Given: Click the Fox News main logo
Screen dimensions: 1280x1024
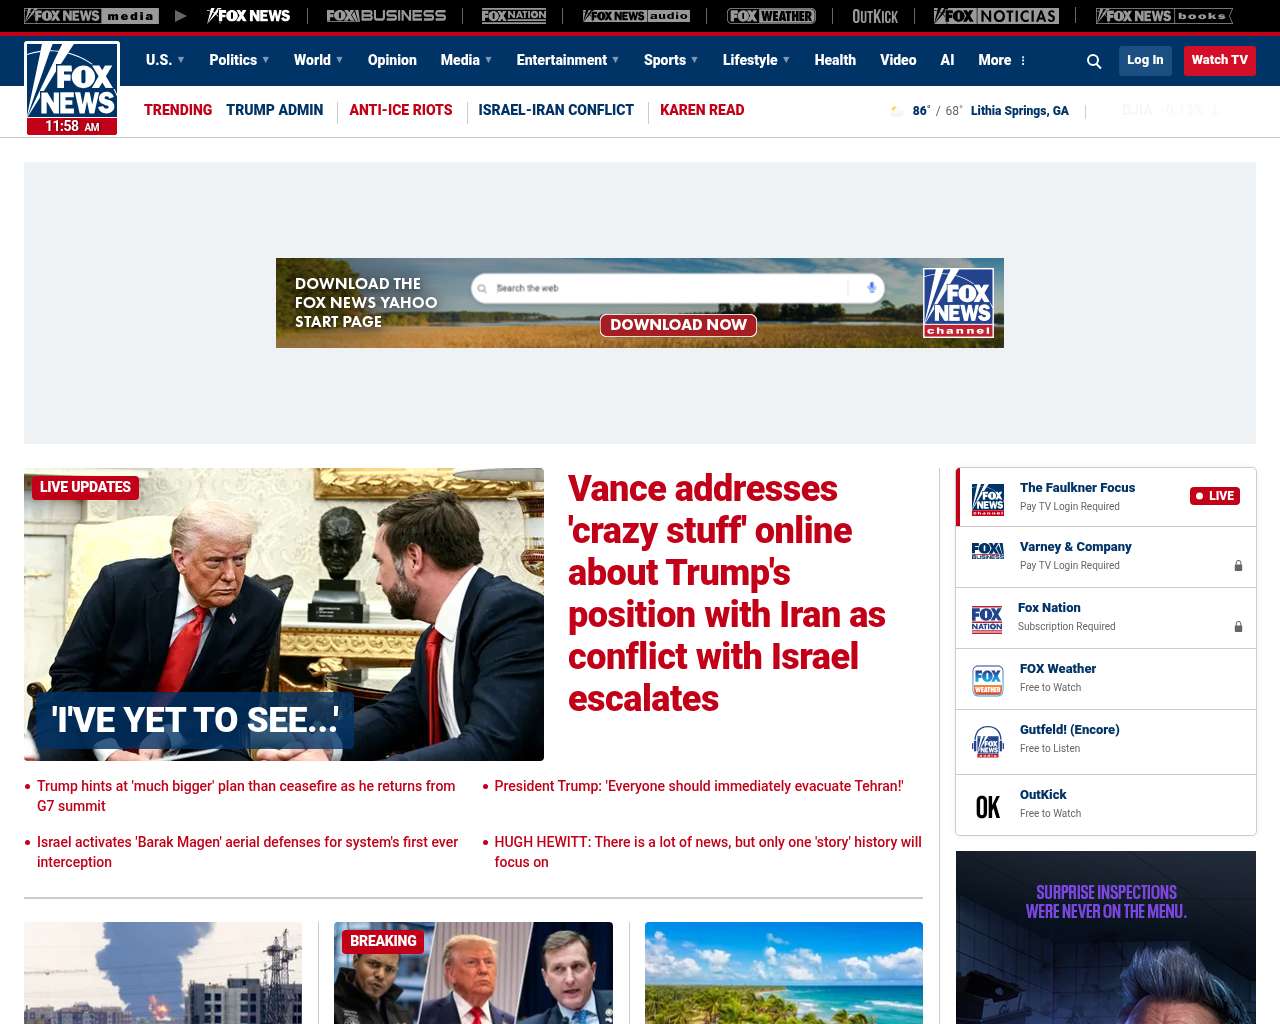Looking at the screenshot, I should click(72, 88).
